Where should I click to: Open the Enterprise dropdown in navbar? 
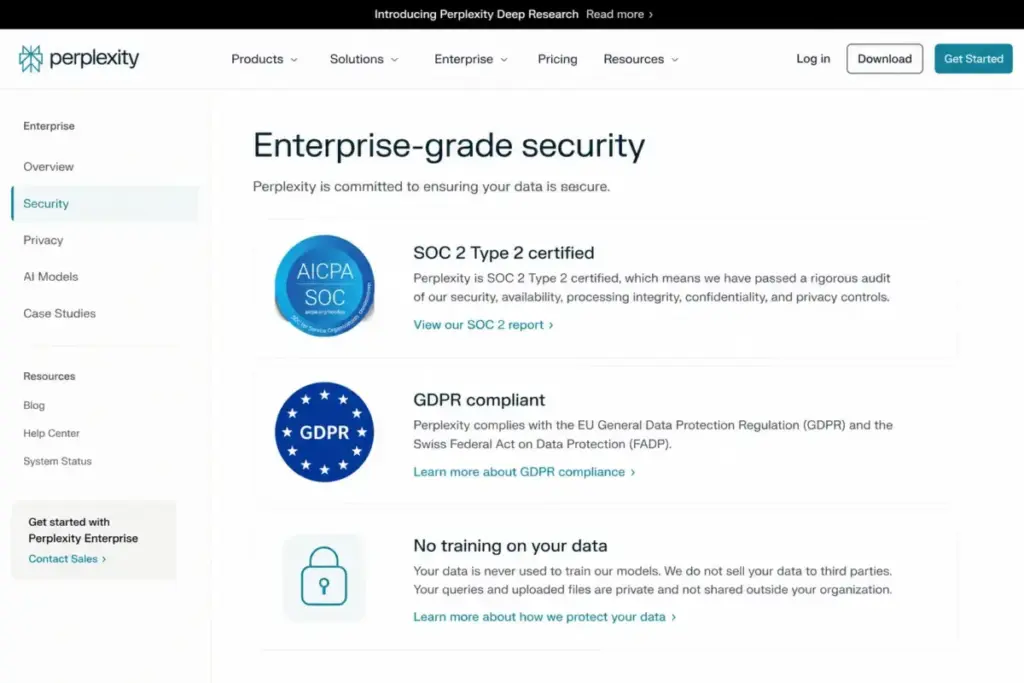tap(471, 59)
